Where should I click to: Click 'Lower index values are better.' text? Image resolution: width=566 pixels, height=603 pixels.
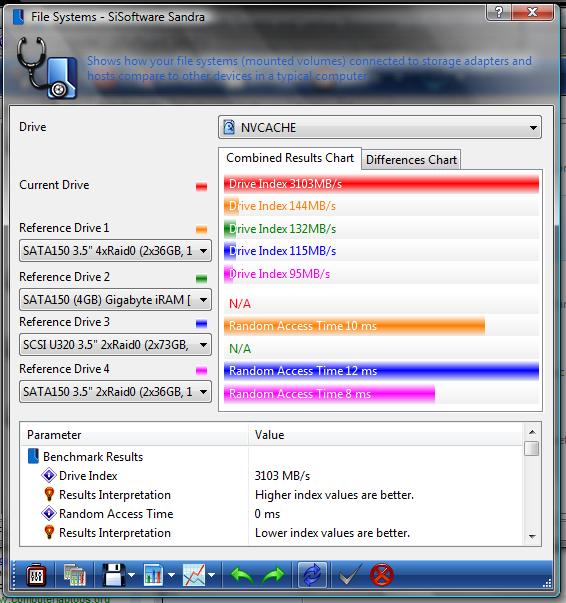point(332,533)
